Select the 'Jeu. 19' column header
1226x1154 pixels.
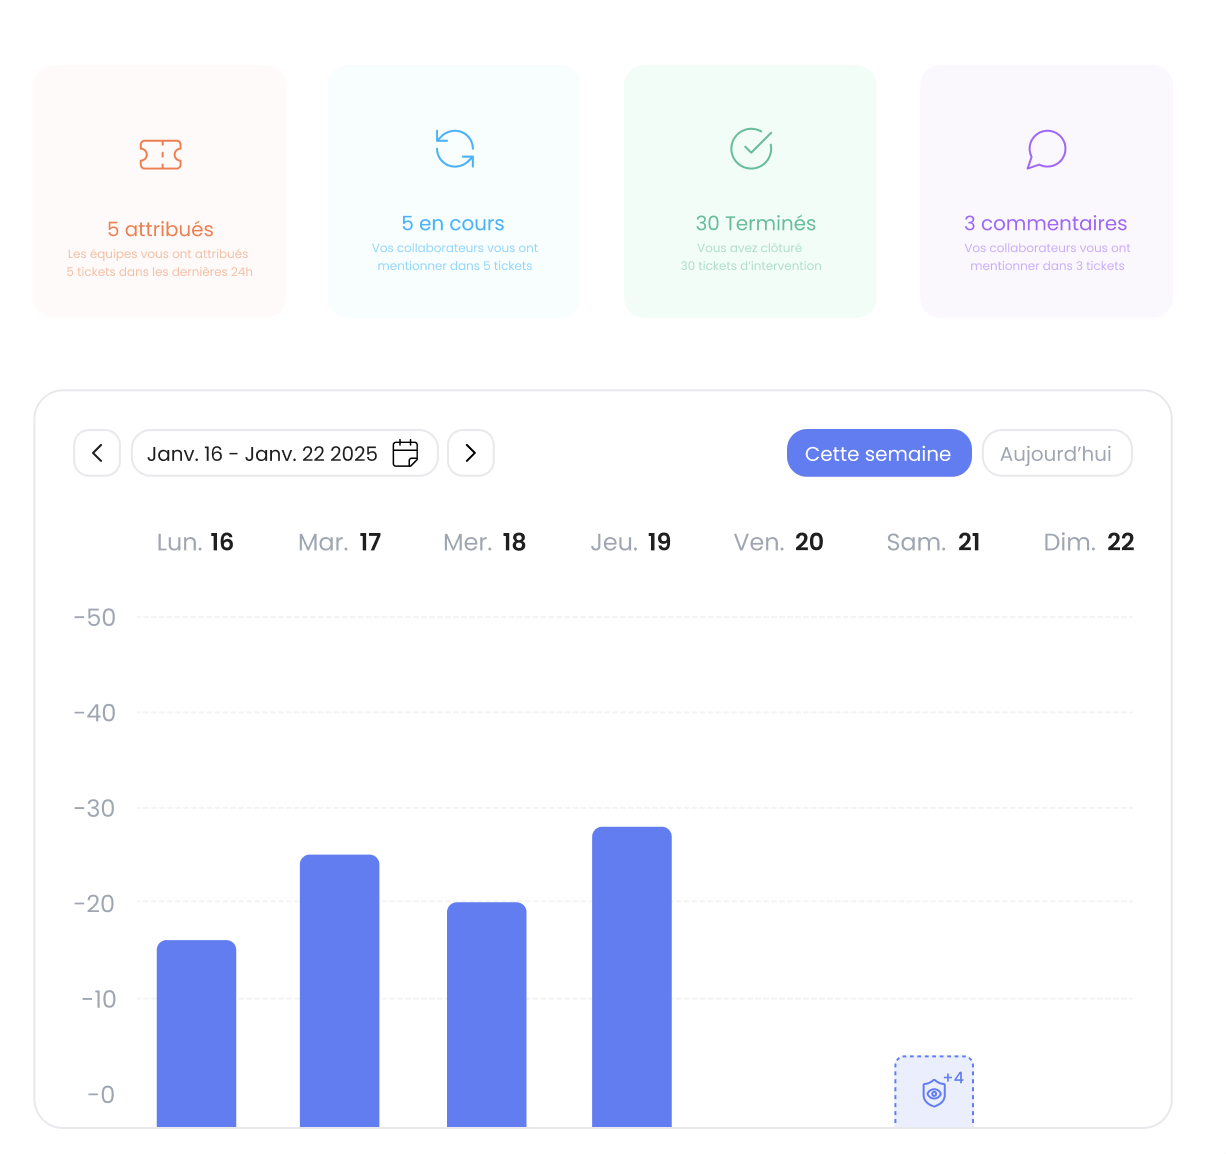[630, 542]
